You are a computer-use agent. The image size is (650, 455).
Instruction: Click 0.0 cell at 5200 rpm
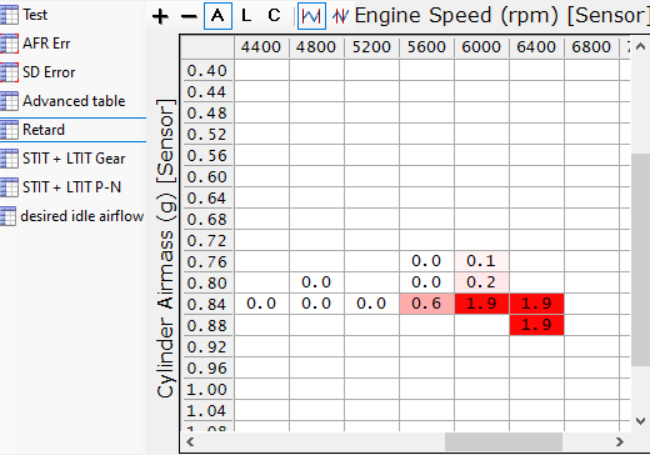pyautogui.click(x=371, y=304)
